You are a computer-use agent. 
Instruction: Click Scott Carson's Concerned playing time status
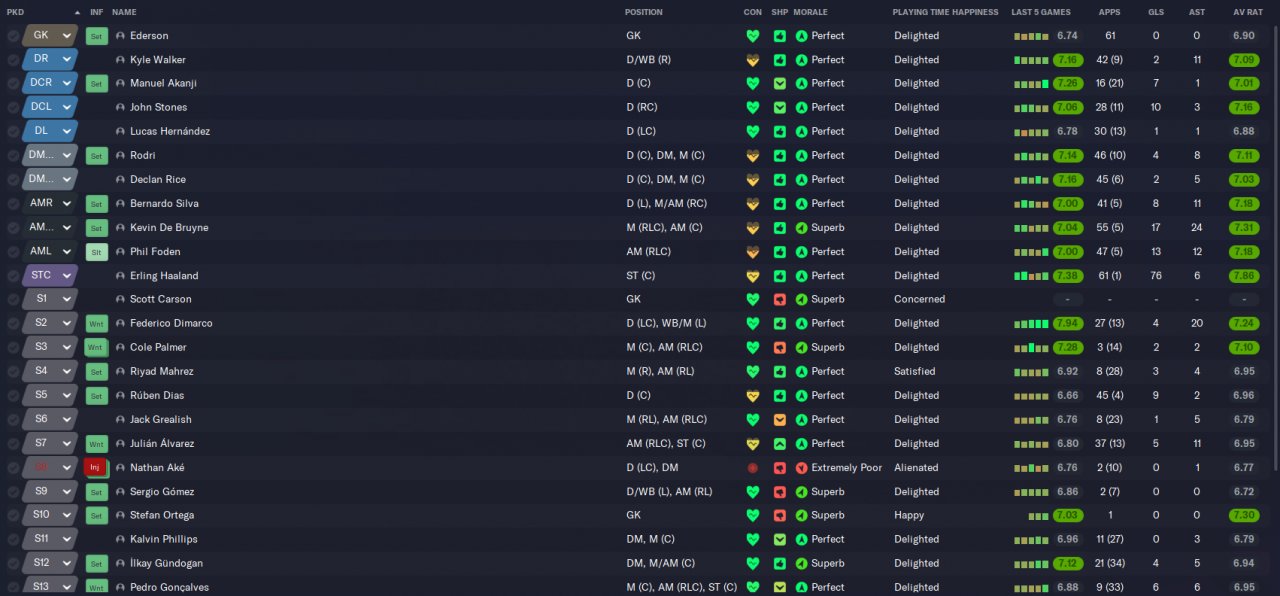[919, 300]
